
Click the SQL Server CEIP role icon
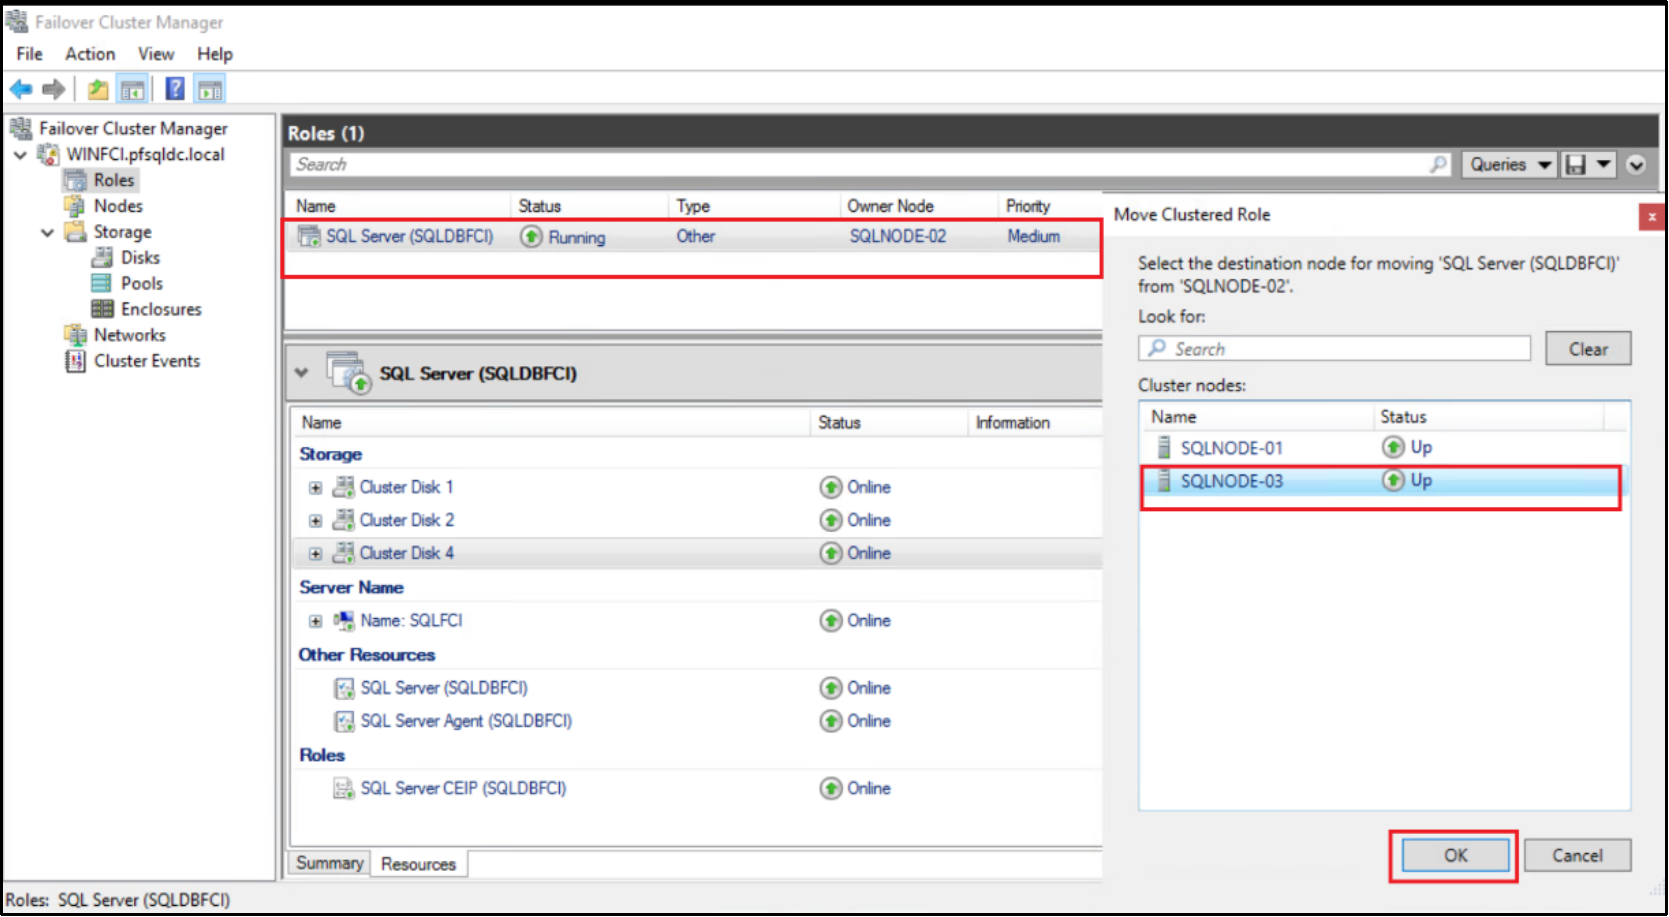click(343, 789)
